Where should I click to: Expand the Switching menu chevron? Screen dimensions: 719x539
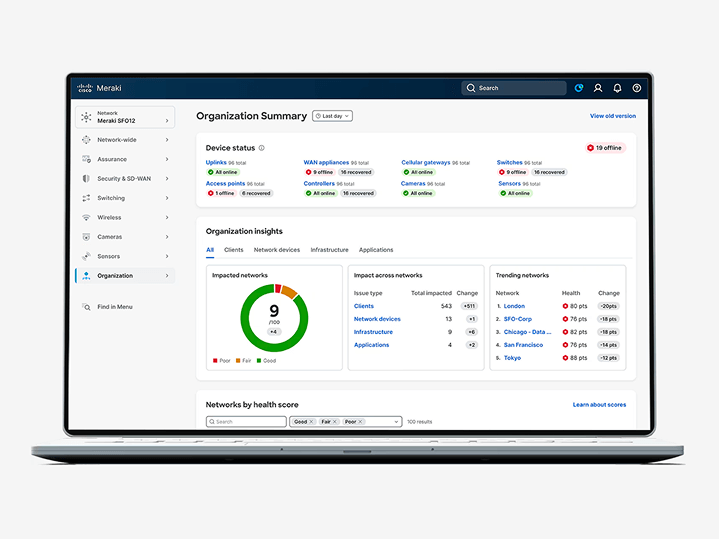pyautogui.click(x=167, y=198)
